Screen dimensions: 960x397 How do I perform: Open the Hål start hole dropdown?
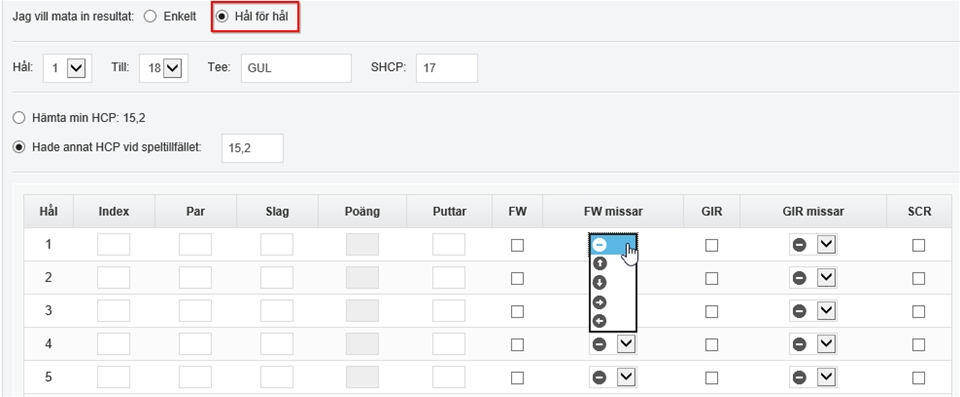[67, 68]
